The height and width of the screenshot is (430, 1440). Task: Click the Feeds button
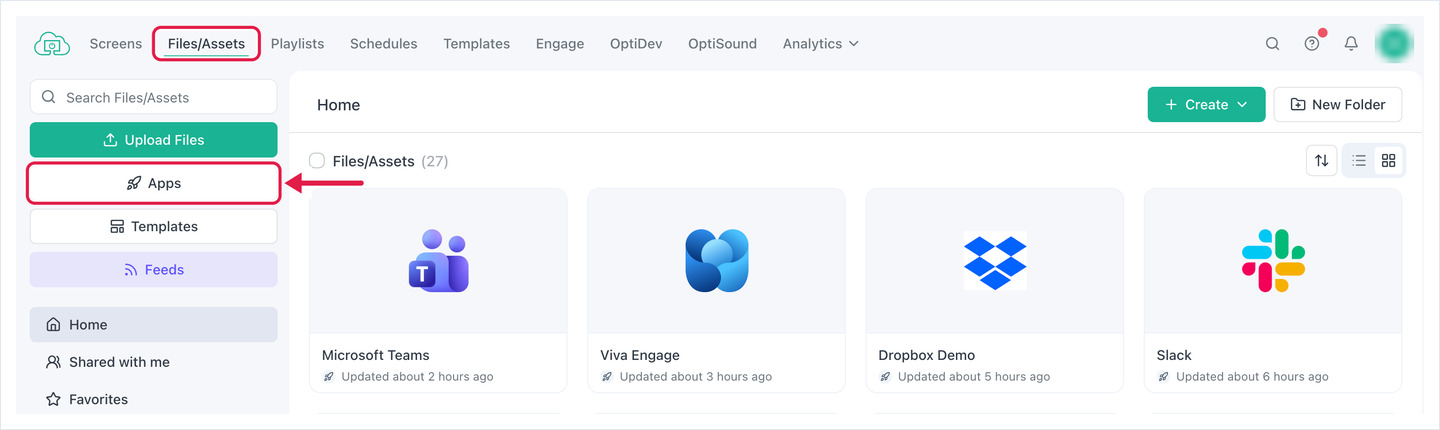[153, 270]
